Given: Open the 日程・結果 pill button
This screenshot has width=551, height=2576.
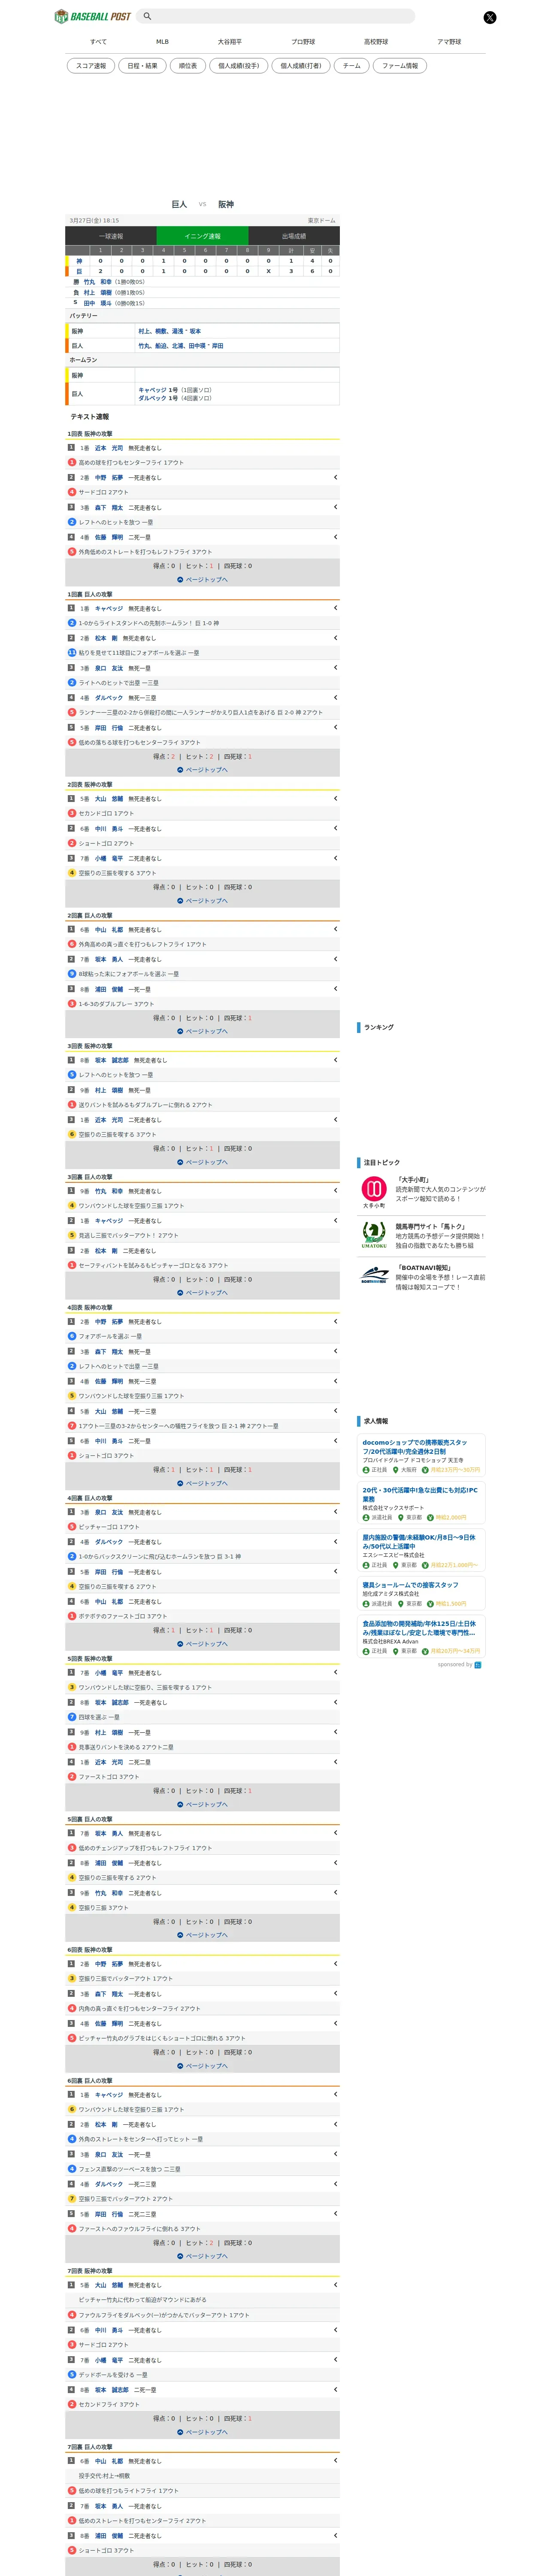Looking at the screenshot, I should click(x=142, y=66).
